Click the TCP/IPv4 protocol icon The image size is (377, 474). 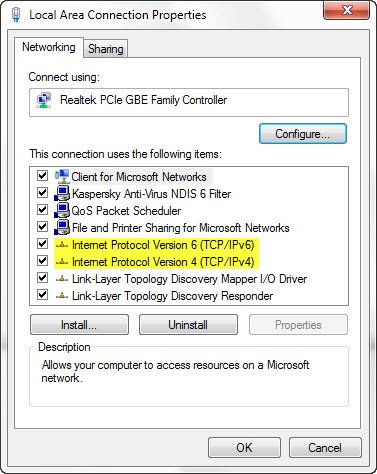pos(62,262)
